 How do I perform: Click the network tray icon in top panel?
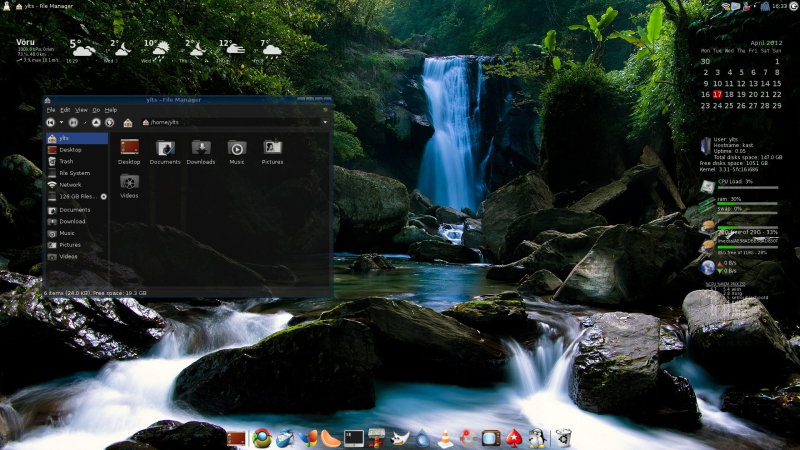[725, 6]
